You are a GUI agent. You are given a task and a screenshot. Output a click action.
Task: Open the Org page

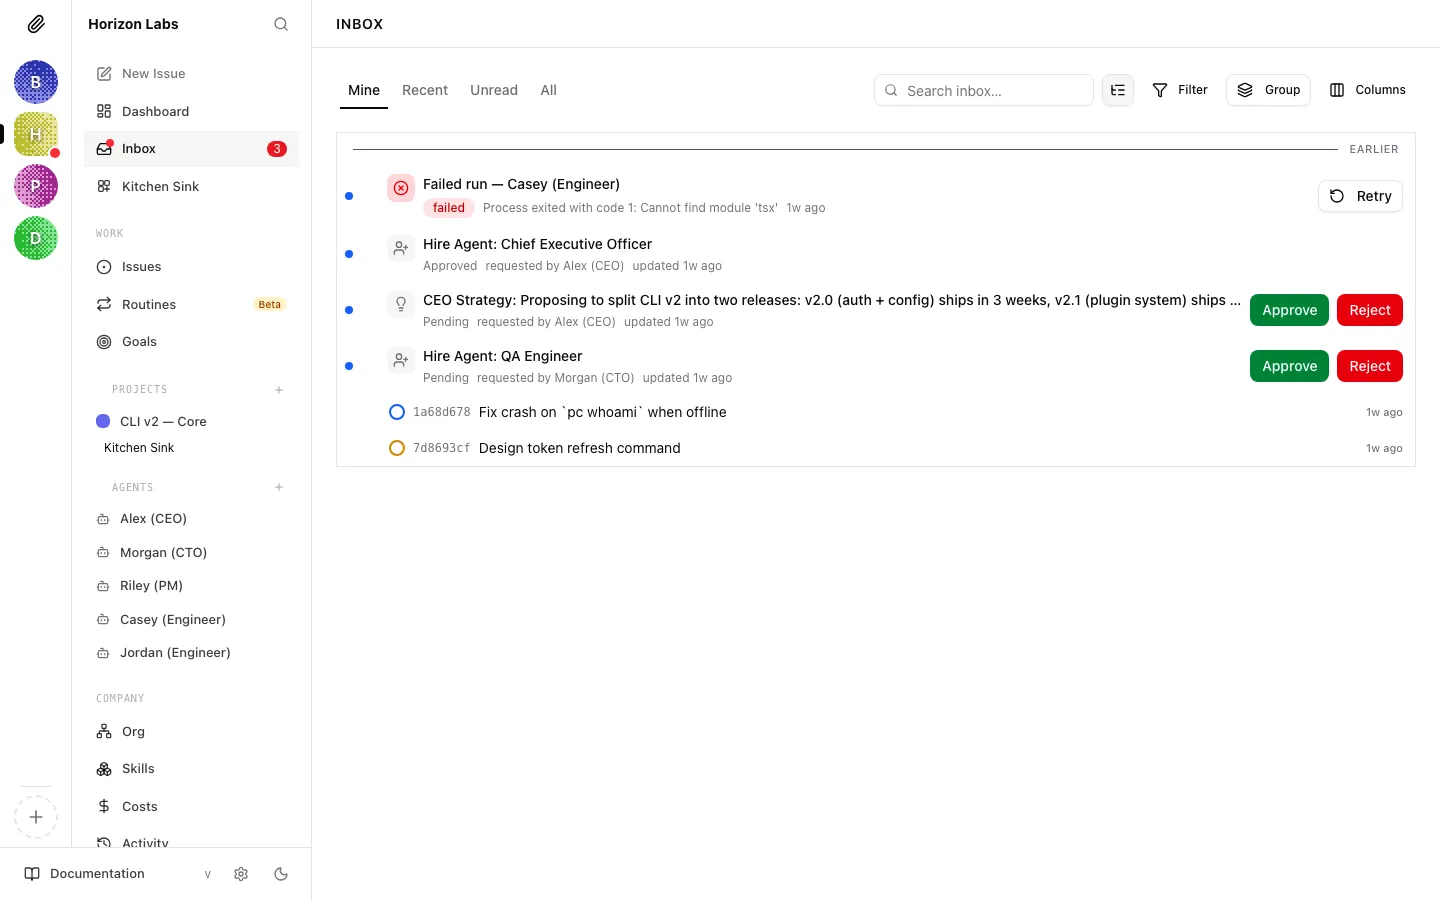coord(191,732)
